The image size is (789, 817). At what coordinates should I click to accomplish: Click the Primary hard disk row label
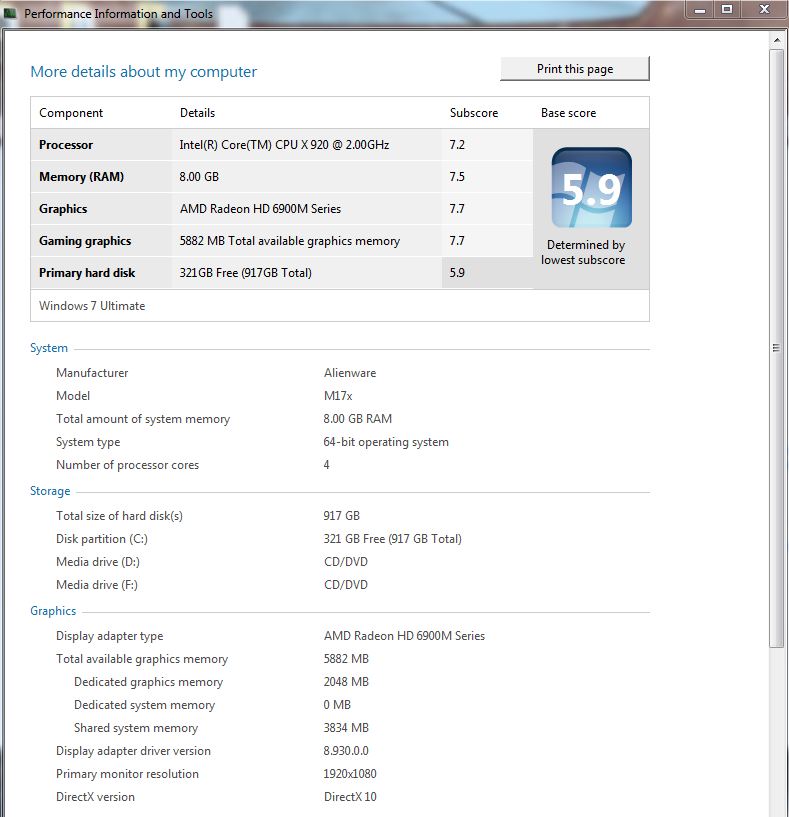click(x=87, y=273)
